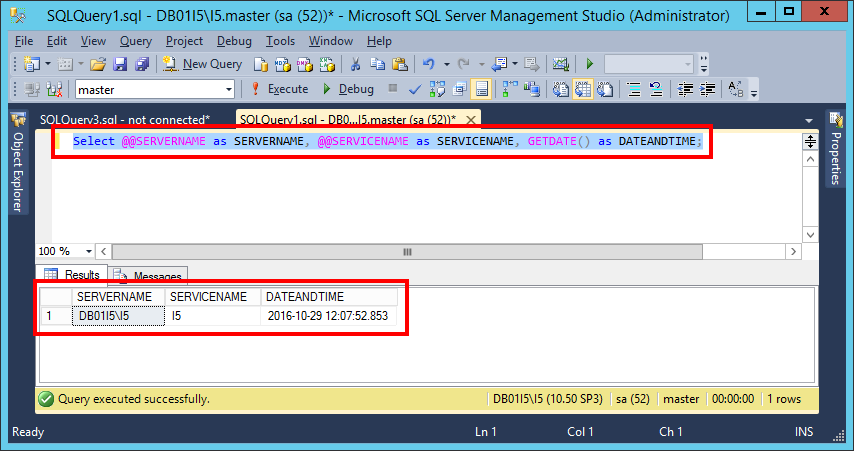Click the Increase Indent icon
The image size is (854, 451).
point(707,89)
